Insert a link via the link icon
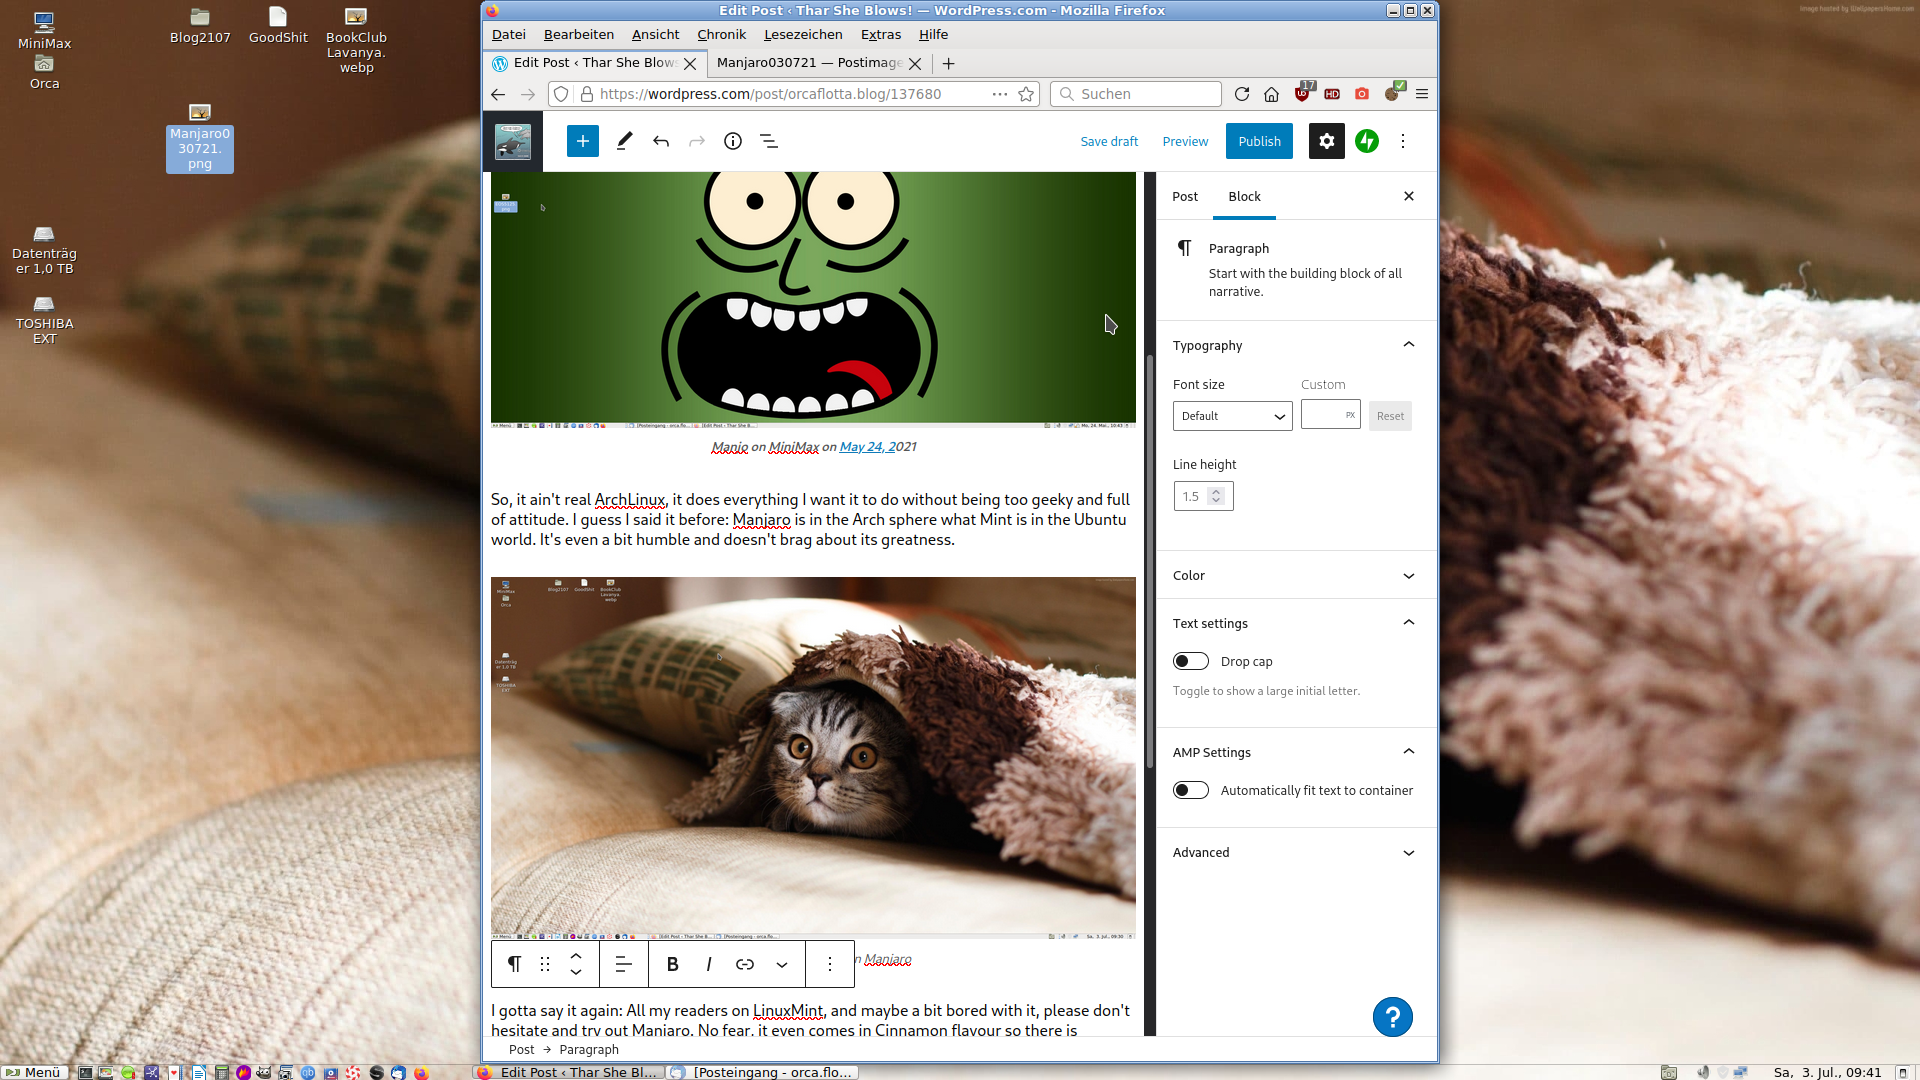Viewport: 1920px width, 1080px height. 745,964
